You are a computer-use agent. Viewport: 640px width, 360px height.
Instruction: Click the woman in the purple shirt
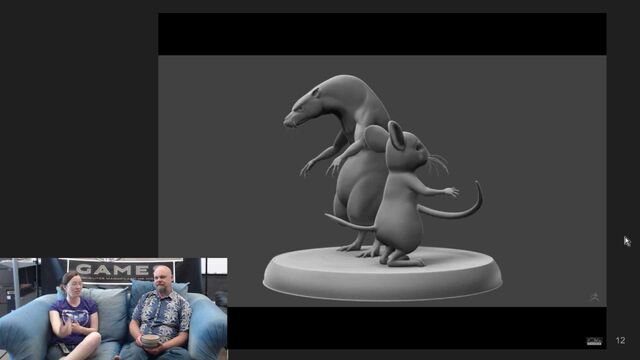click(73, 316)
